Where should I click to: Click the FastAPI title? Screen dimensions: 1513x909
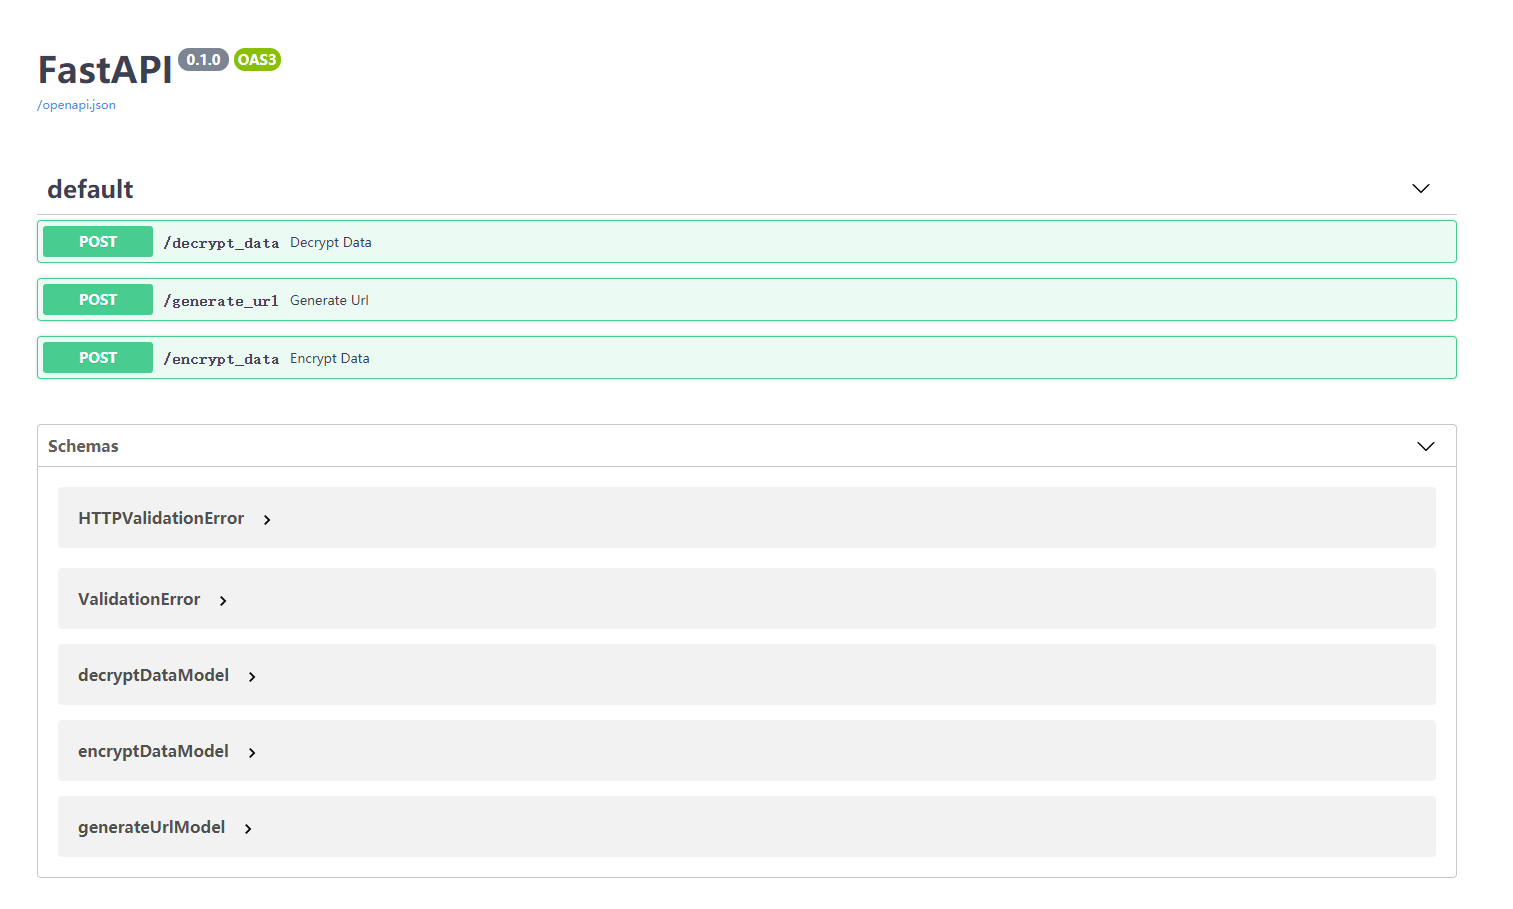[x=105, y=70]
